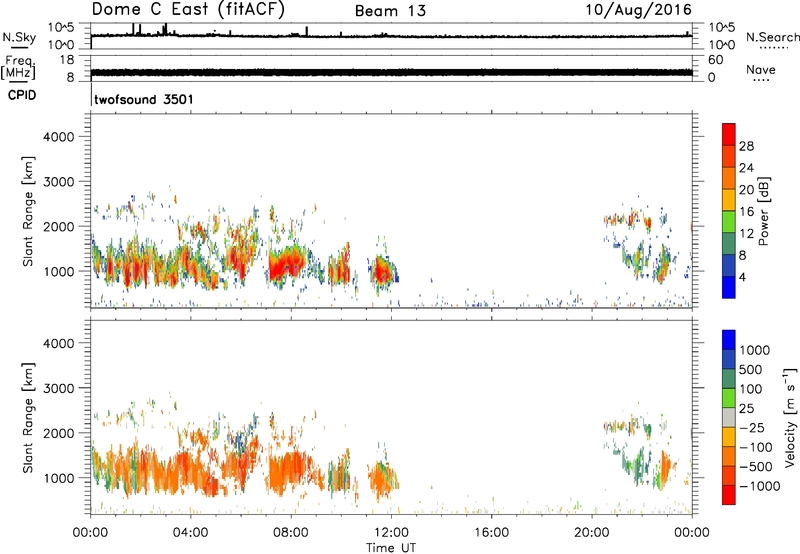The image size is (800, 554).
Task: Click the red top segment of power colorbar
Action: click(729, 134)
